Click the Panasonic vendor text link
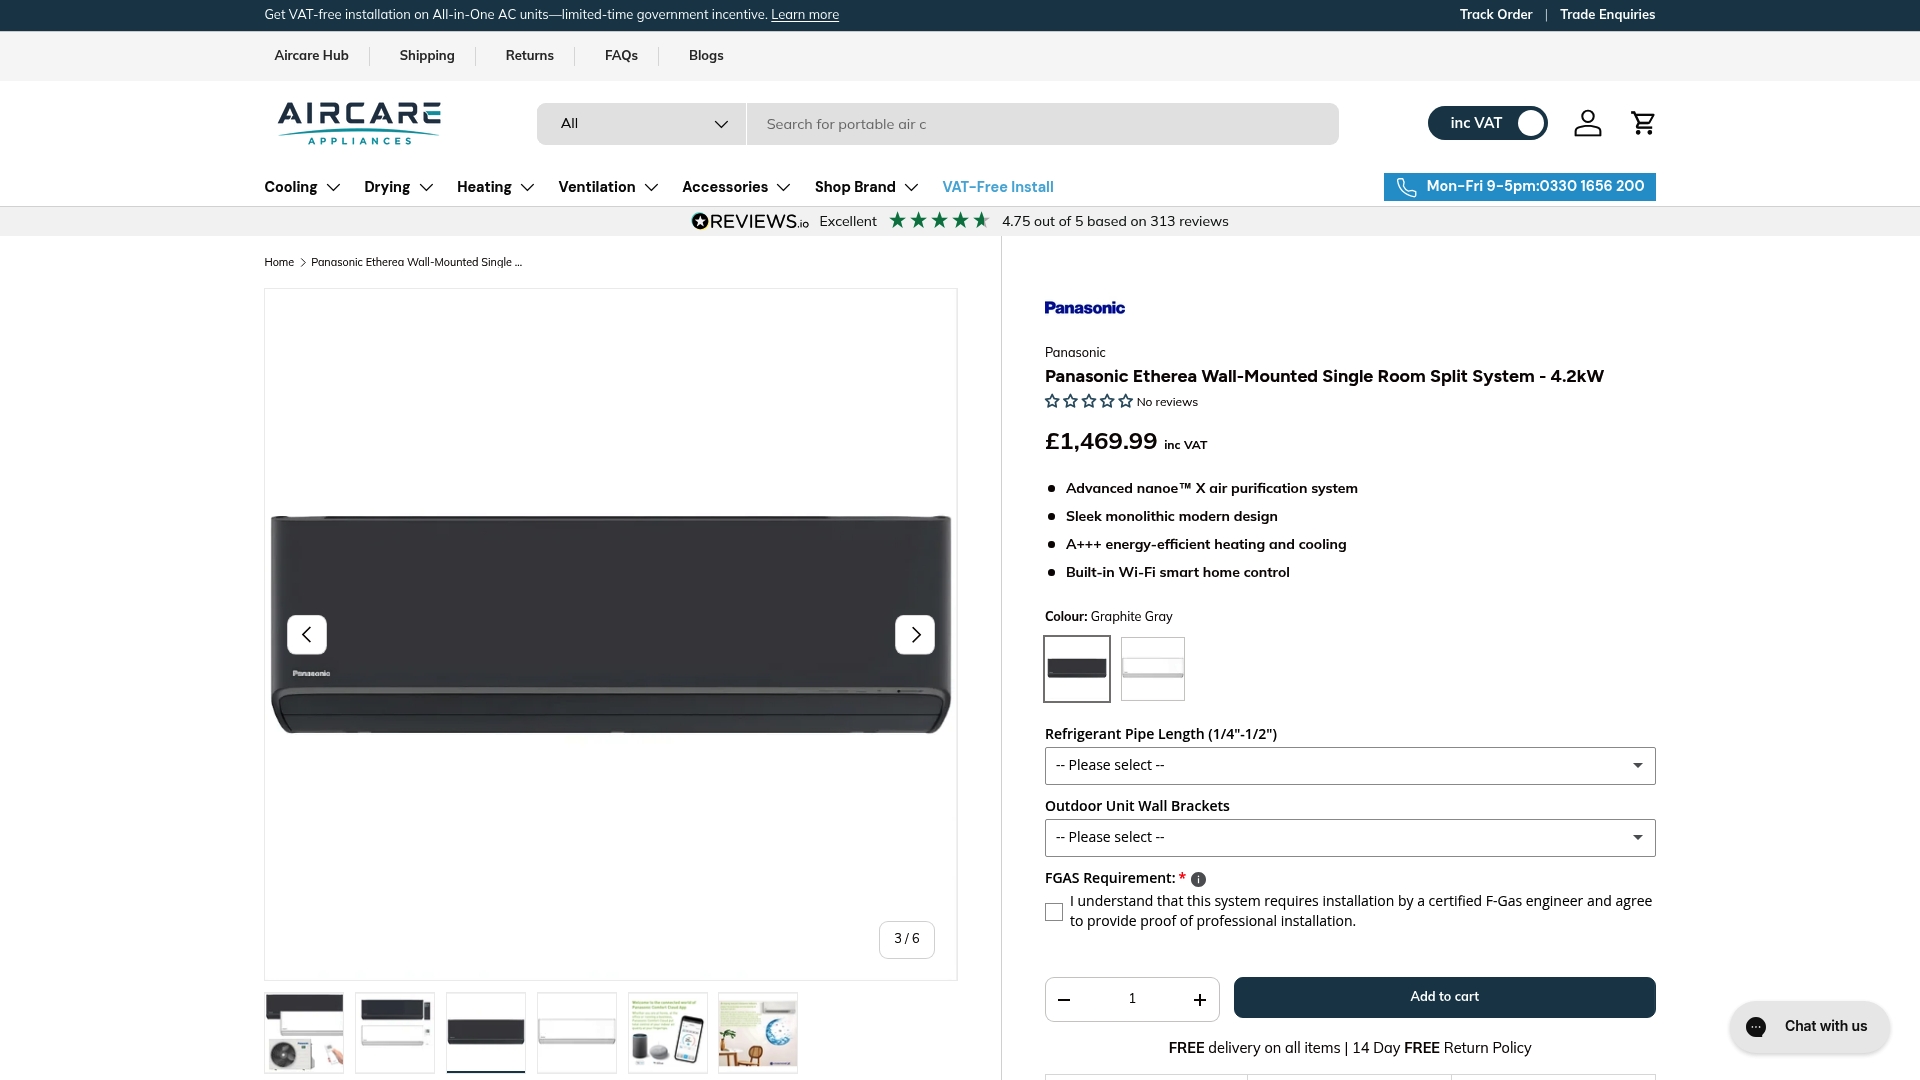This screenshot has width=1920, height=1080. click(1075, 353)
